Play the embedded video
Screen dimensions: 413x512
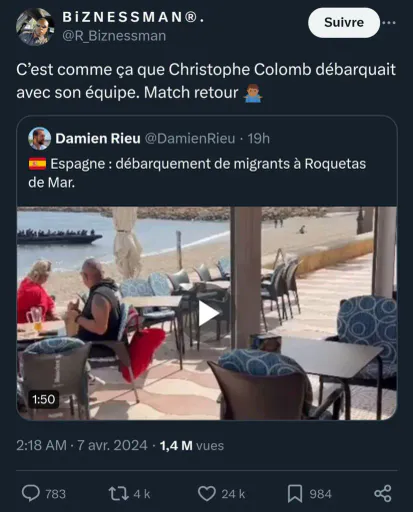point(208,313)
